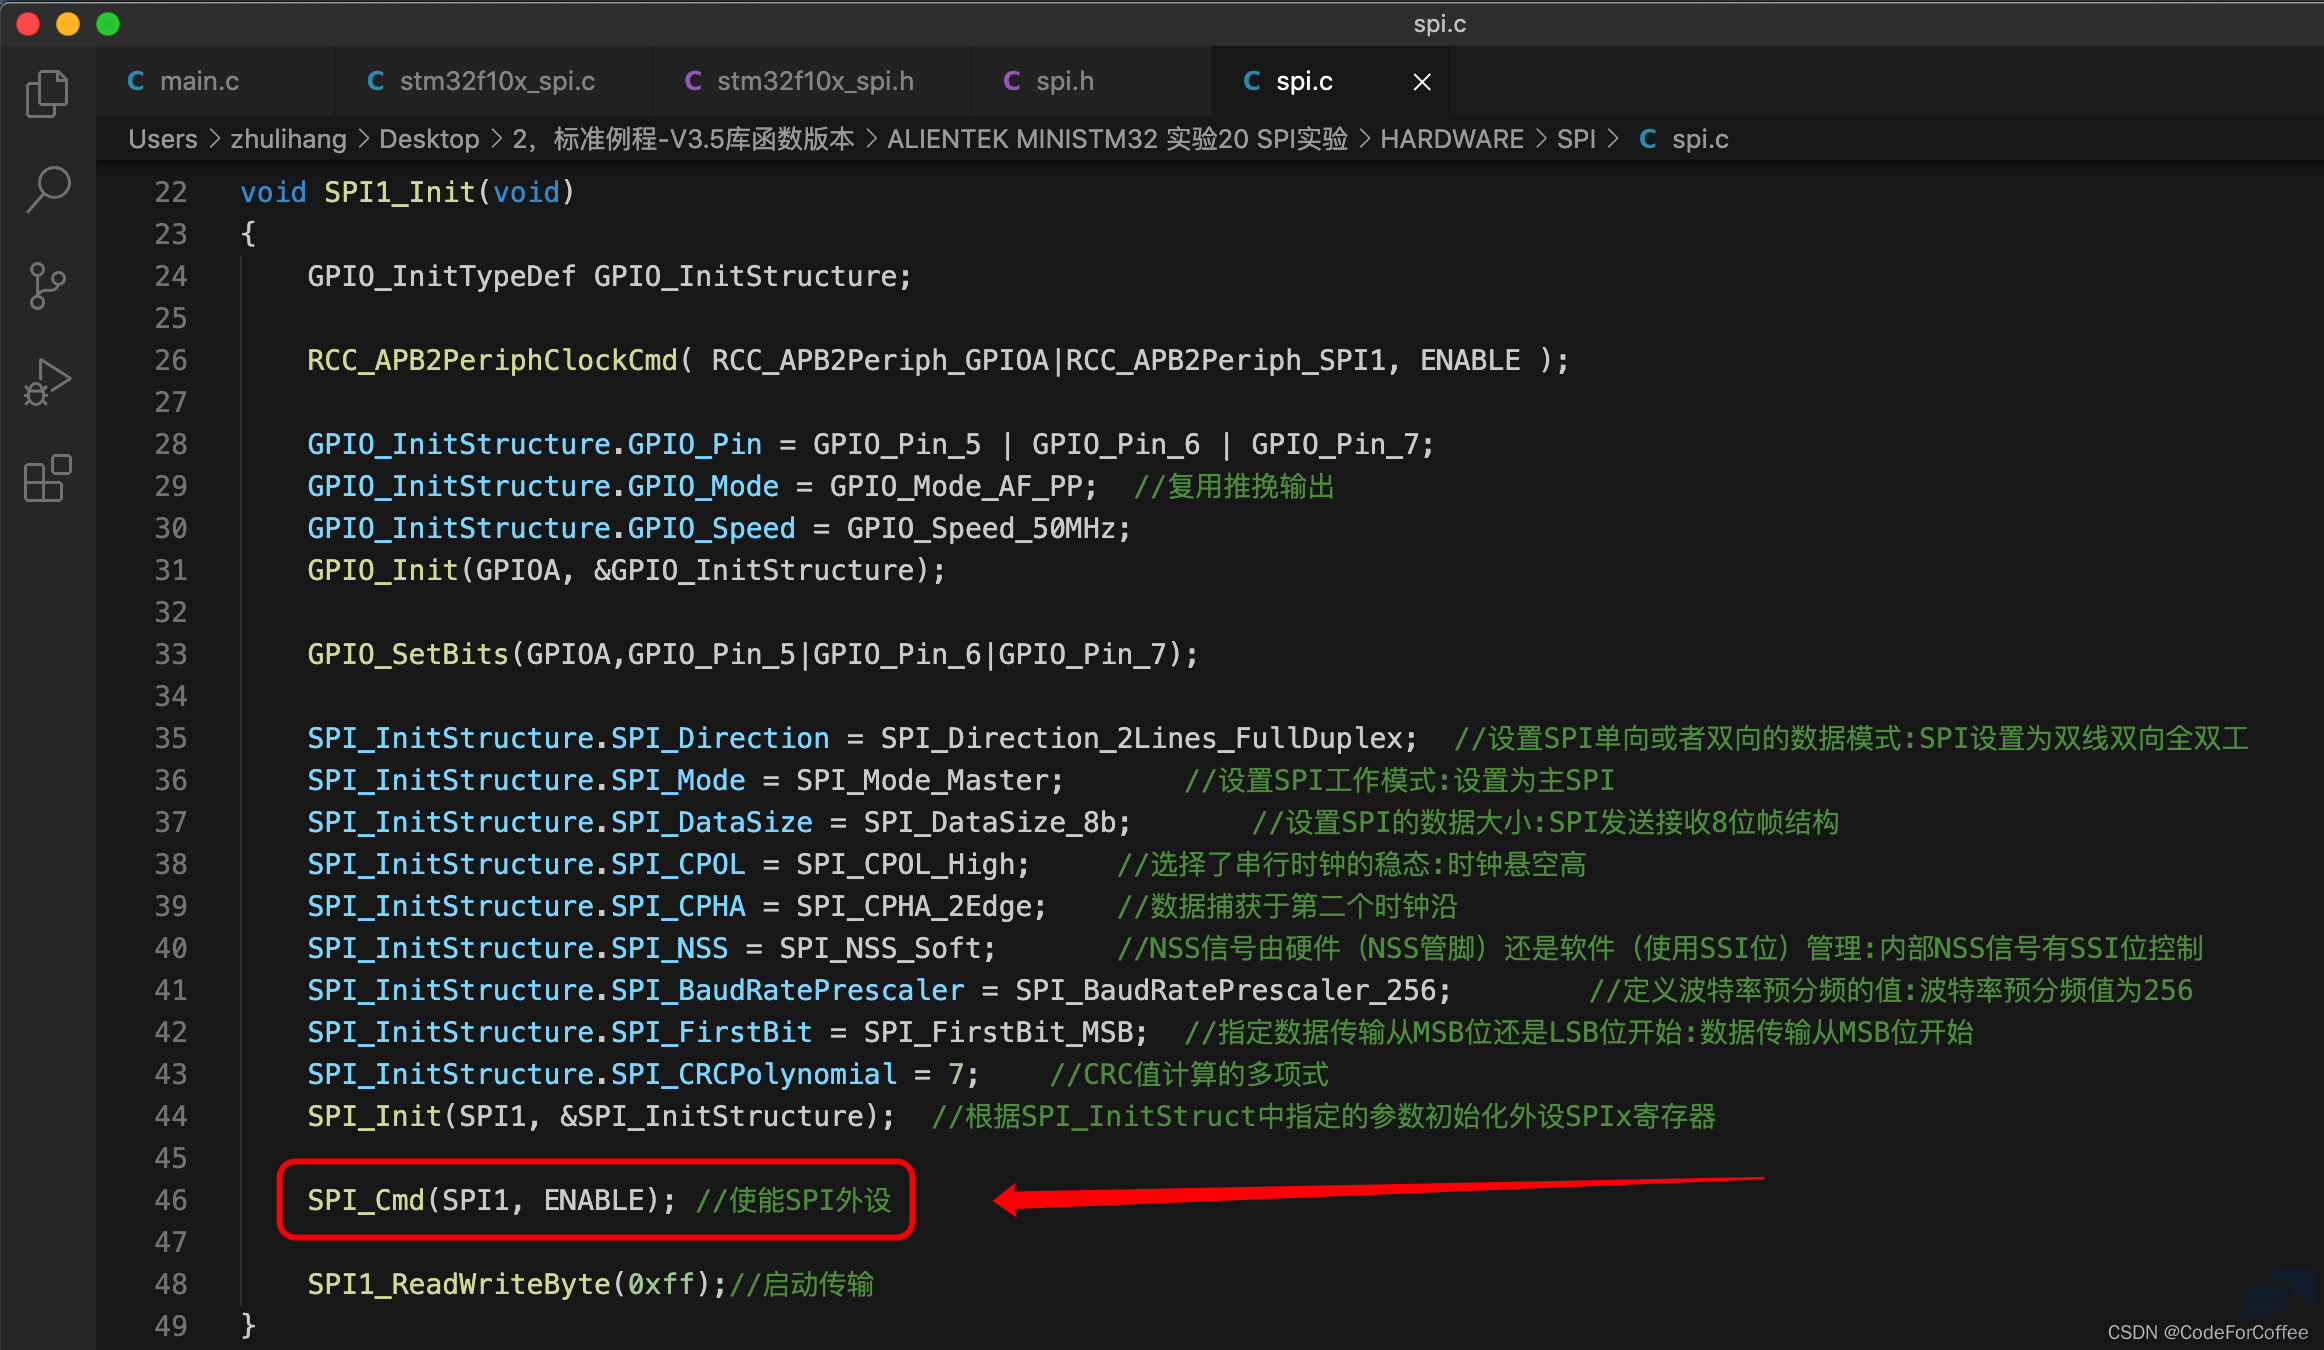Click RCC_APB2PeriphClockCmd on line 26
The image size is (2324, 1350).
click(x=493, y=360)
